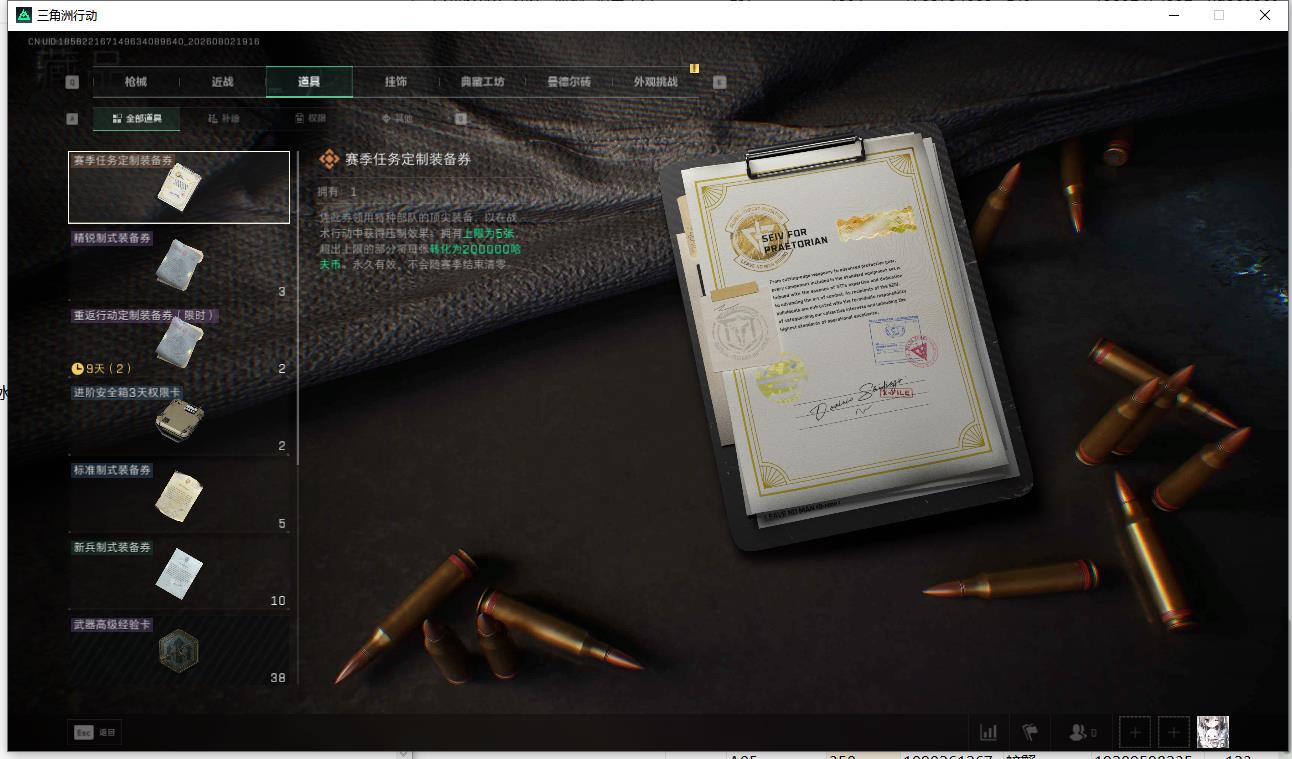Select the 道具 tab
The height and width of the screenshot is (759, 1292).
[x=309, y=82]
